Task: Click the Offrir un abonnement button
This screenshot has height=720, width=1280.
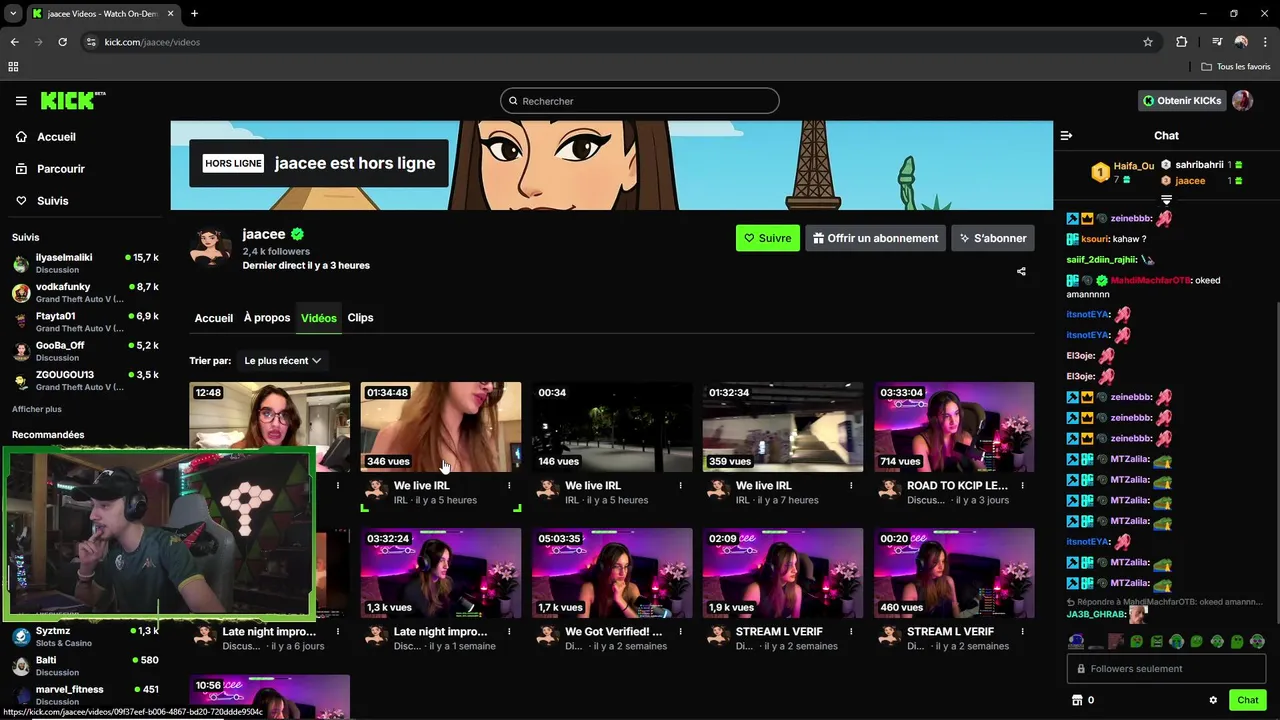Action: [876, 238]
